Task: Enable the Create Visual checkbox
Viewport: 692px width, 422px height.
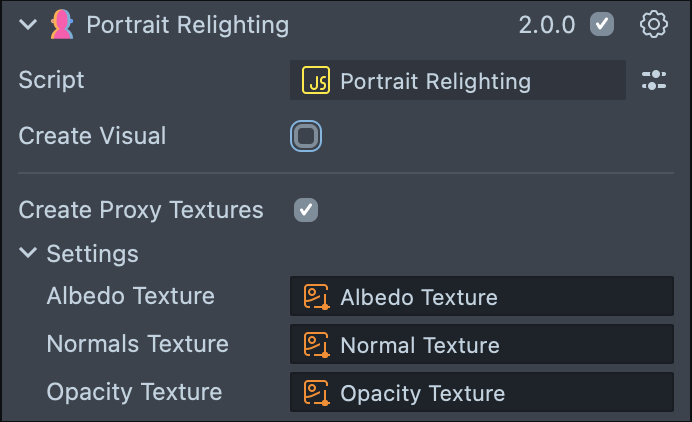Action: (x=306, y=136)
